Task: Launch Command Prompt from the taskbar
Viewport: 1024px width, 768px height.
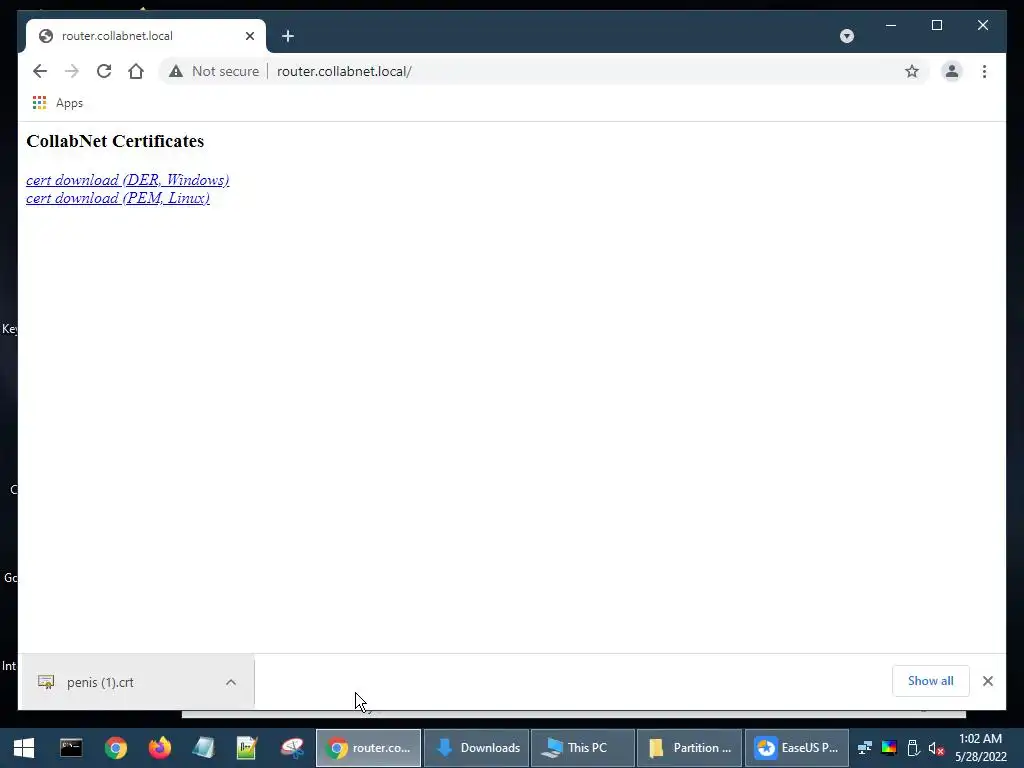Action: pyautogui.click(x=71, y=748)
